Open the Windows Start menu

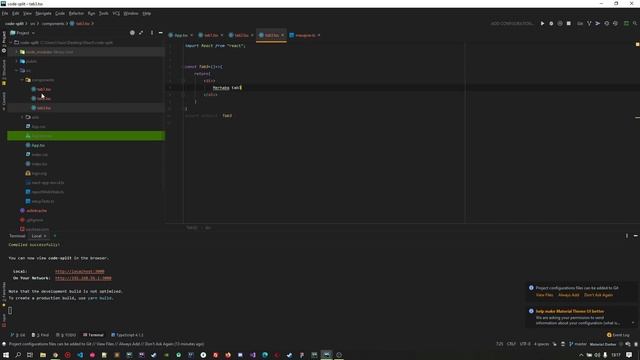[x=6, y=355]
